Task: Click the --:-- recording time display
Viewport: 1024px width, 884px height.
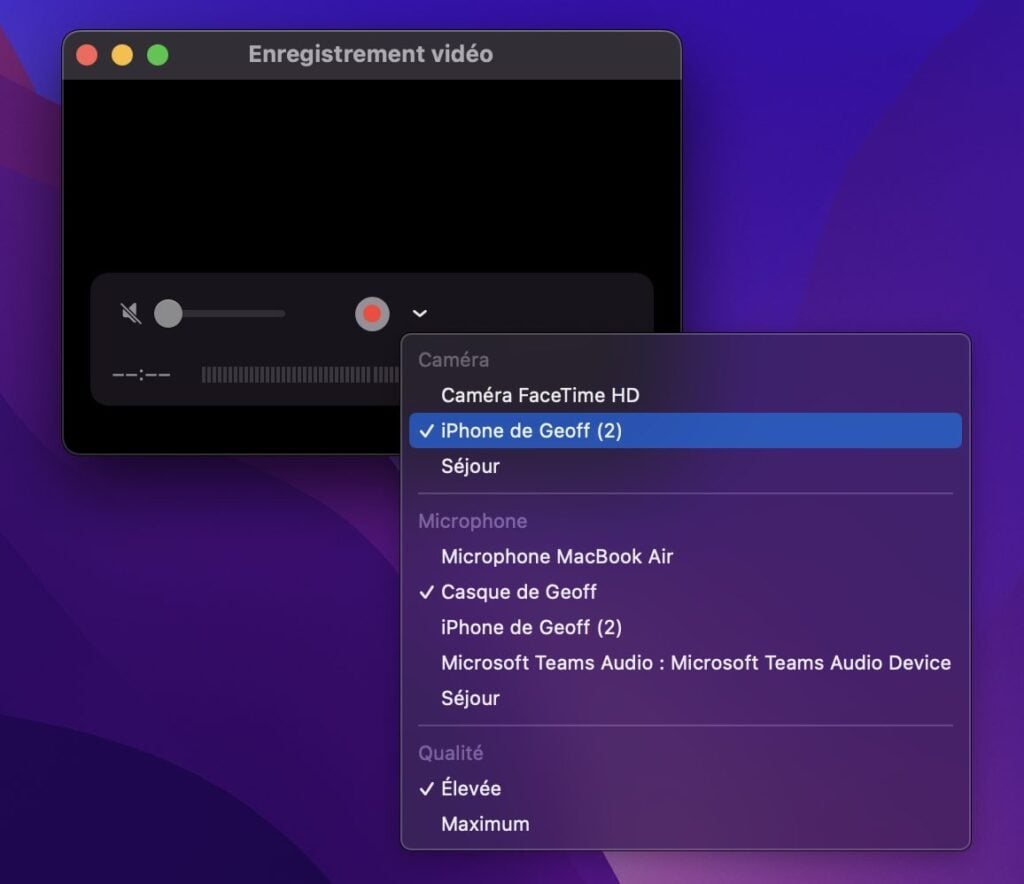Action: (x=141, y=375)
